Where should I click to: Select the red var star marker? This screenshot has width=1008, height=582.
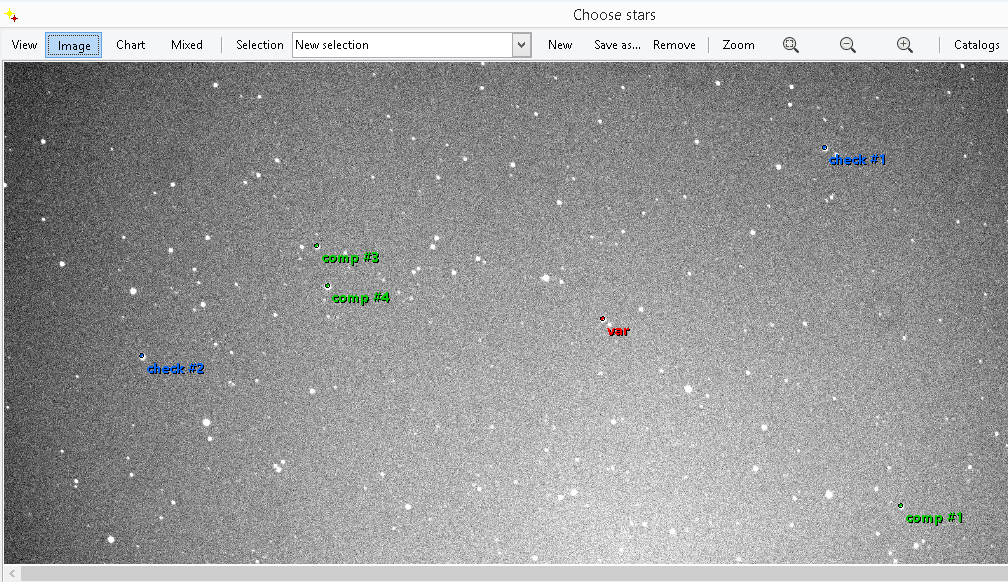point(602,318)
